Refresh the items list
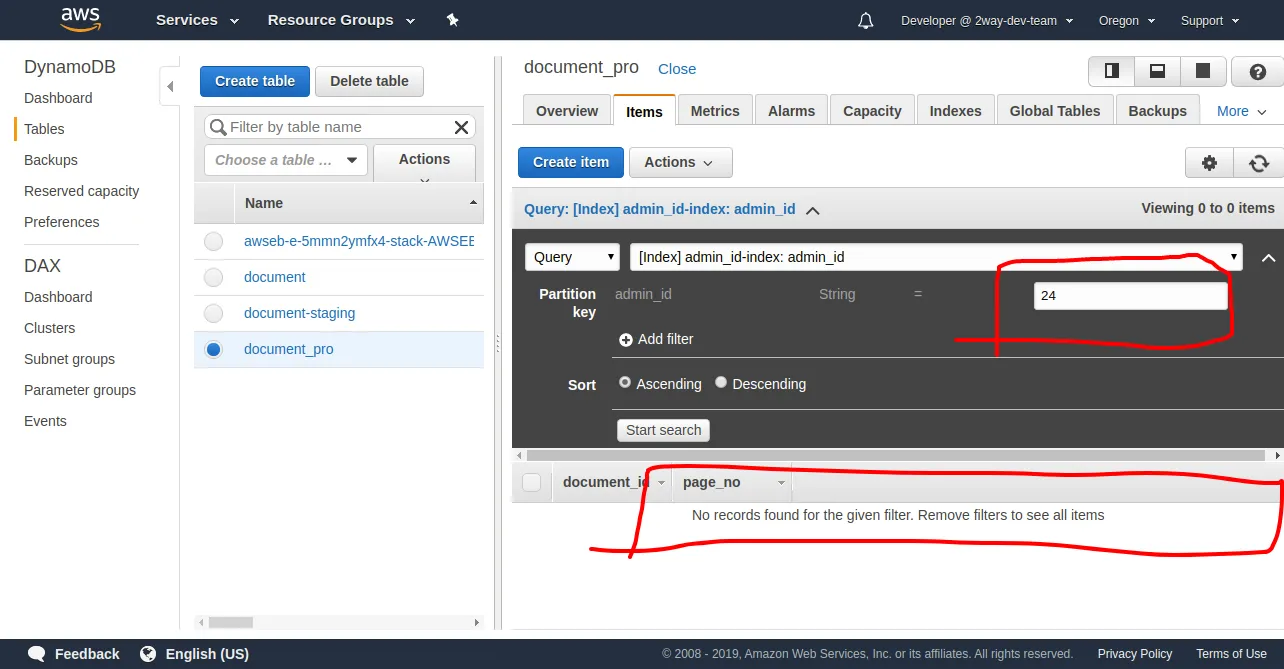The image size is (1284, 669). point(1258,163)
